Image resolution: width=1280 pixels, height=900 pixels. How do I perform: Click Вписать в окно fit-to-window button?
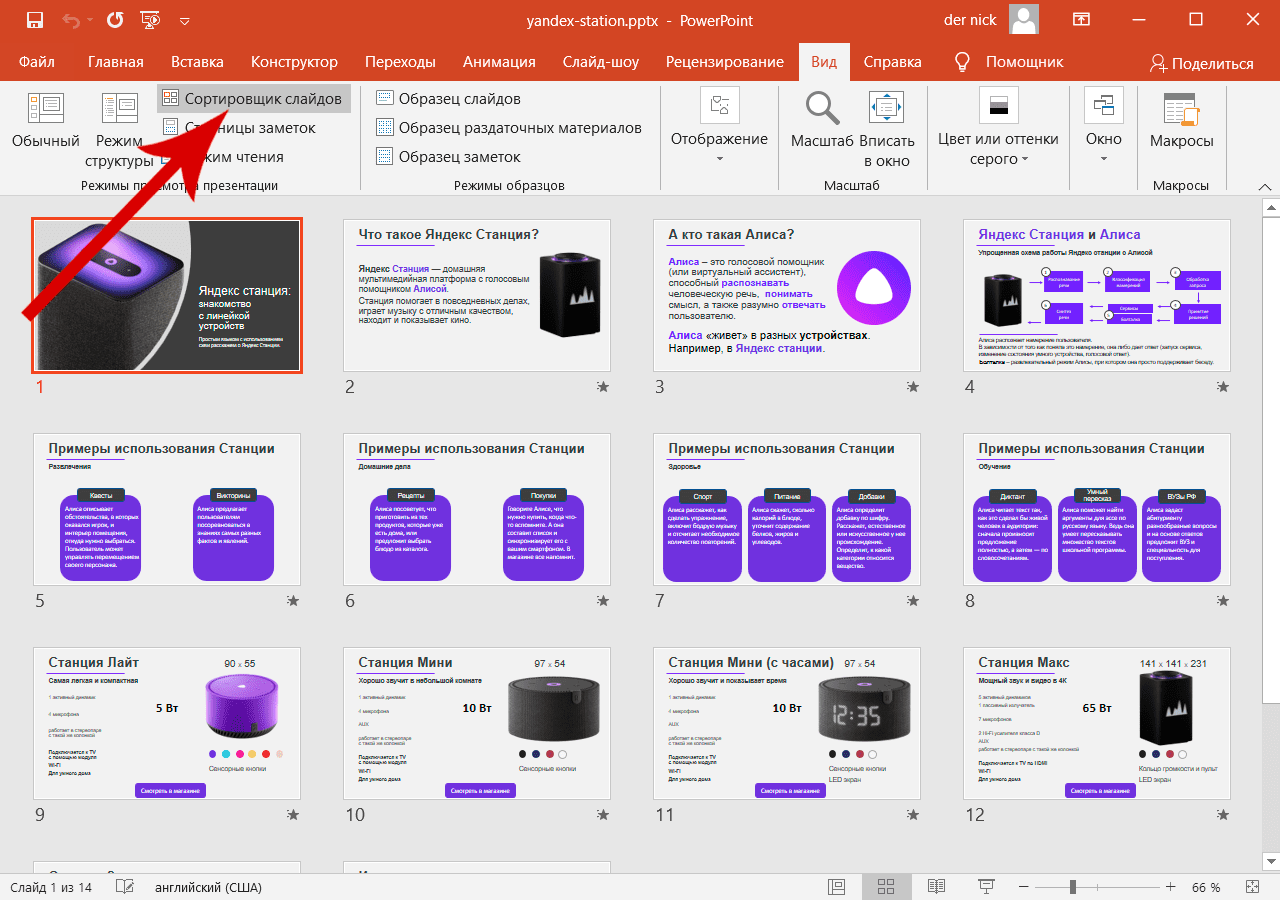click(887, 130)
